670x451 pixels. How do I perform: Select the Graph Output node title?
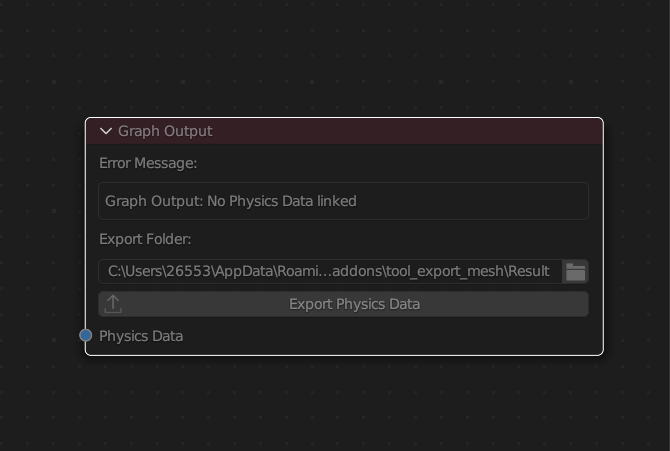165,131
